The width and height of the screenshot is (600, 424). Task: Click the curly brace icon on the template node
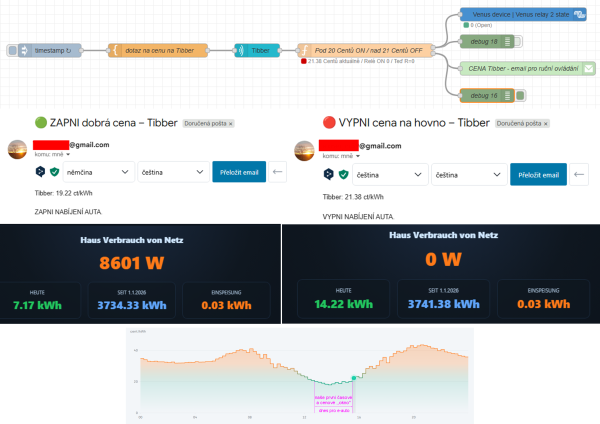pos(115,50)
